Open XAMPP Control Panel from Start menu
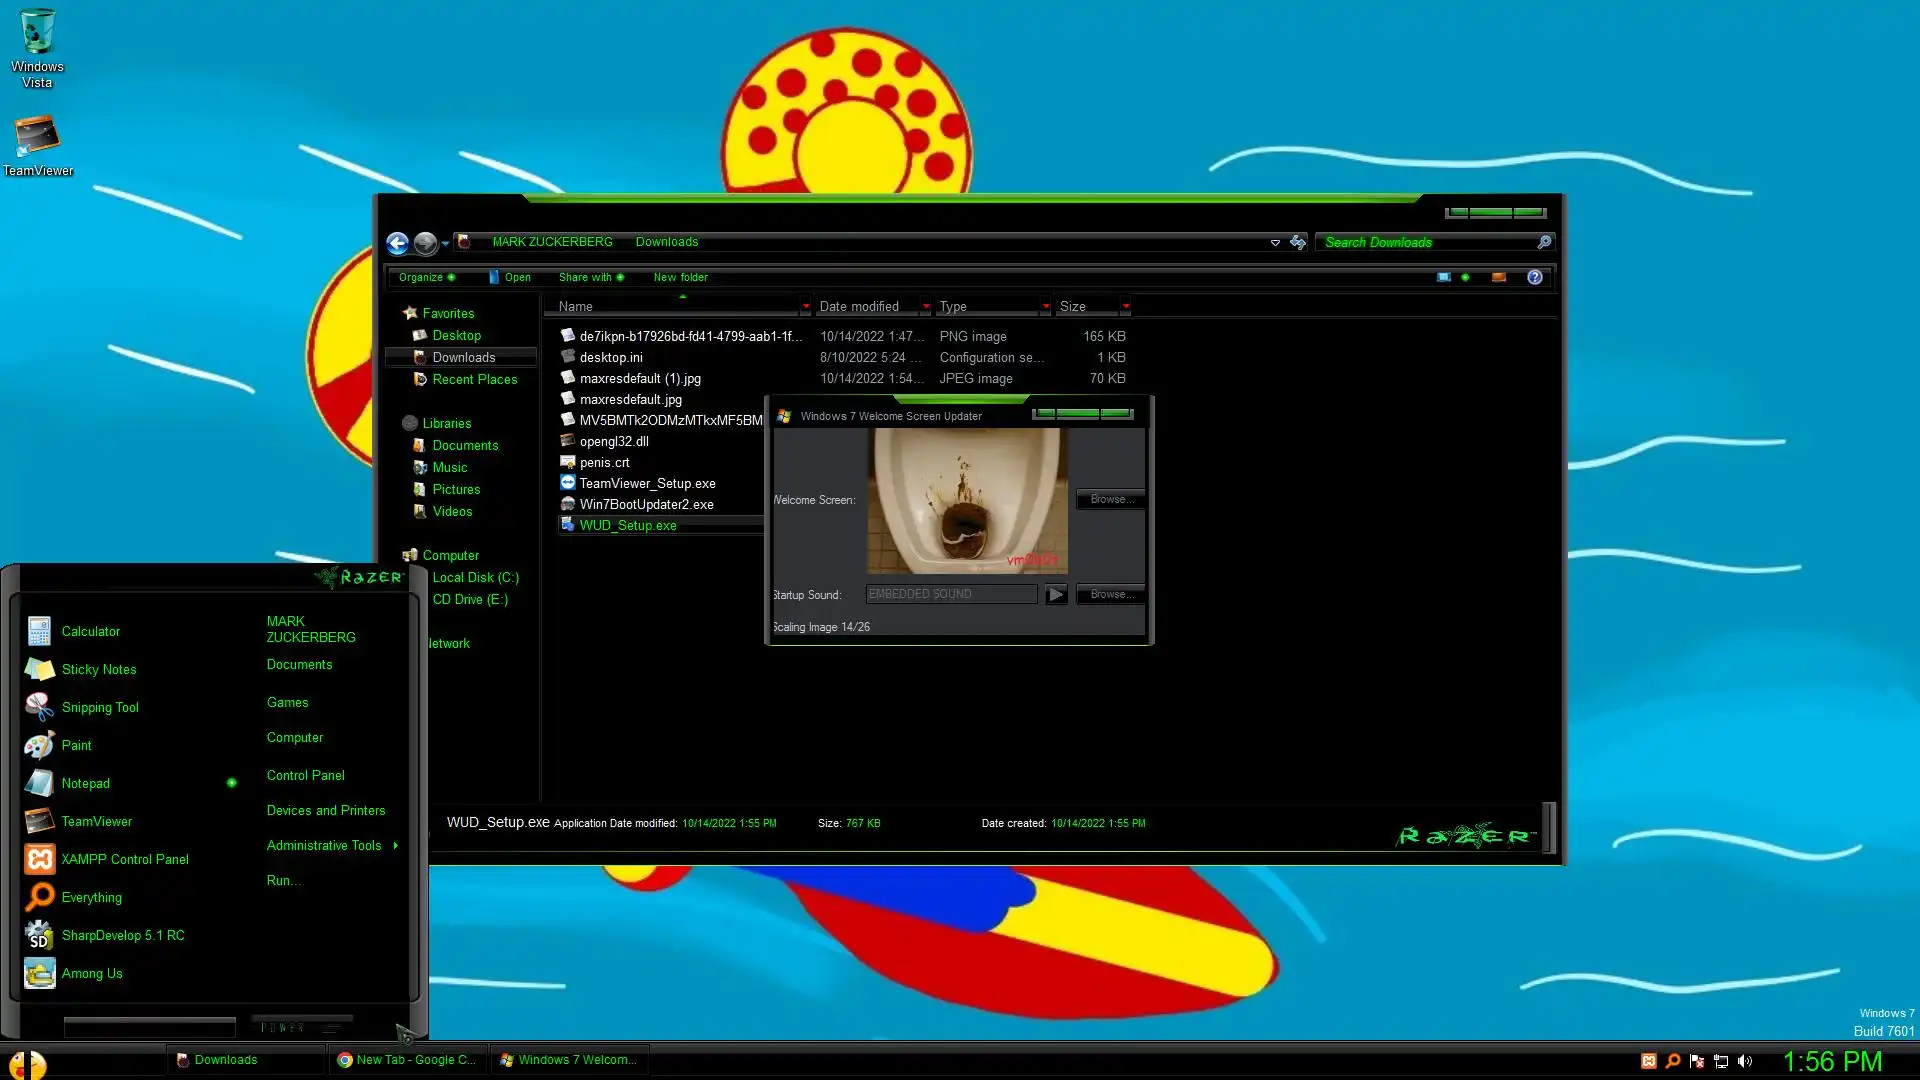1920x1080 pixels. [x=125, y=859]
